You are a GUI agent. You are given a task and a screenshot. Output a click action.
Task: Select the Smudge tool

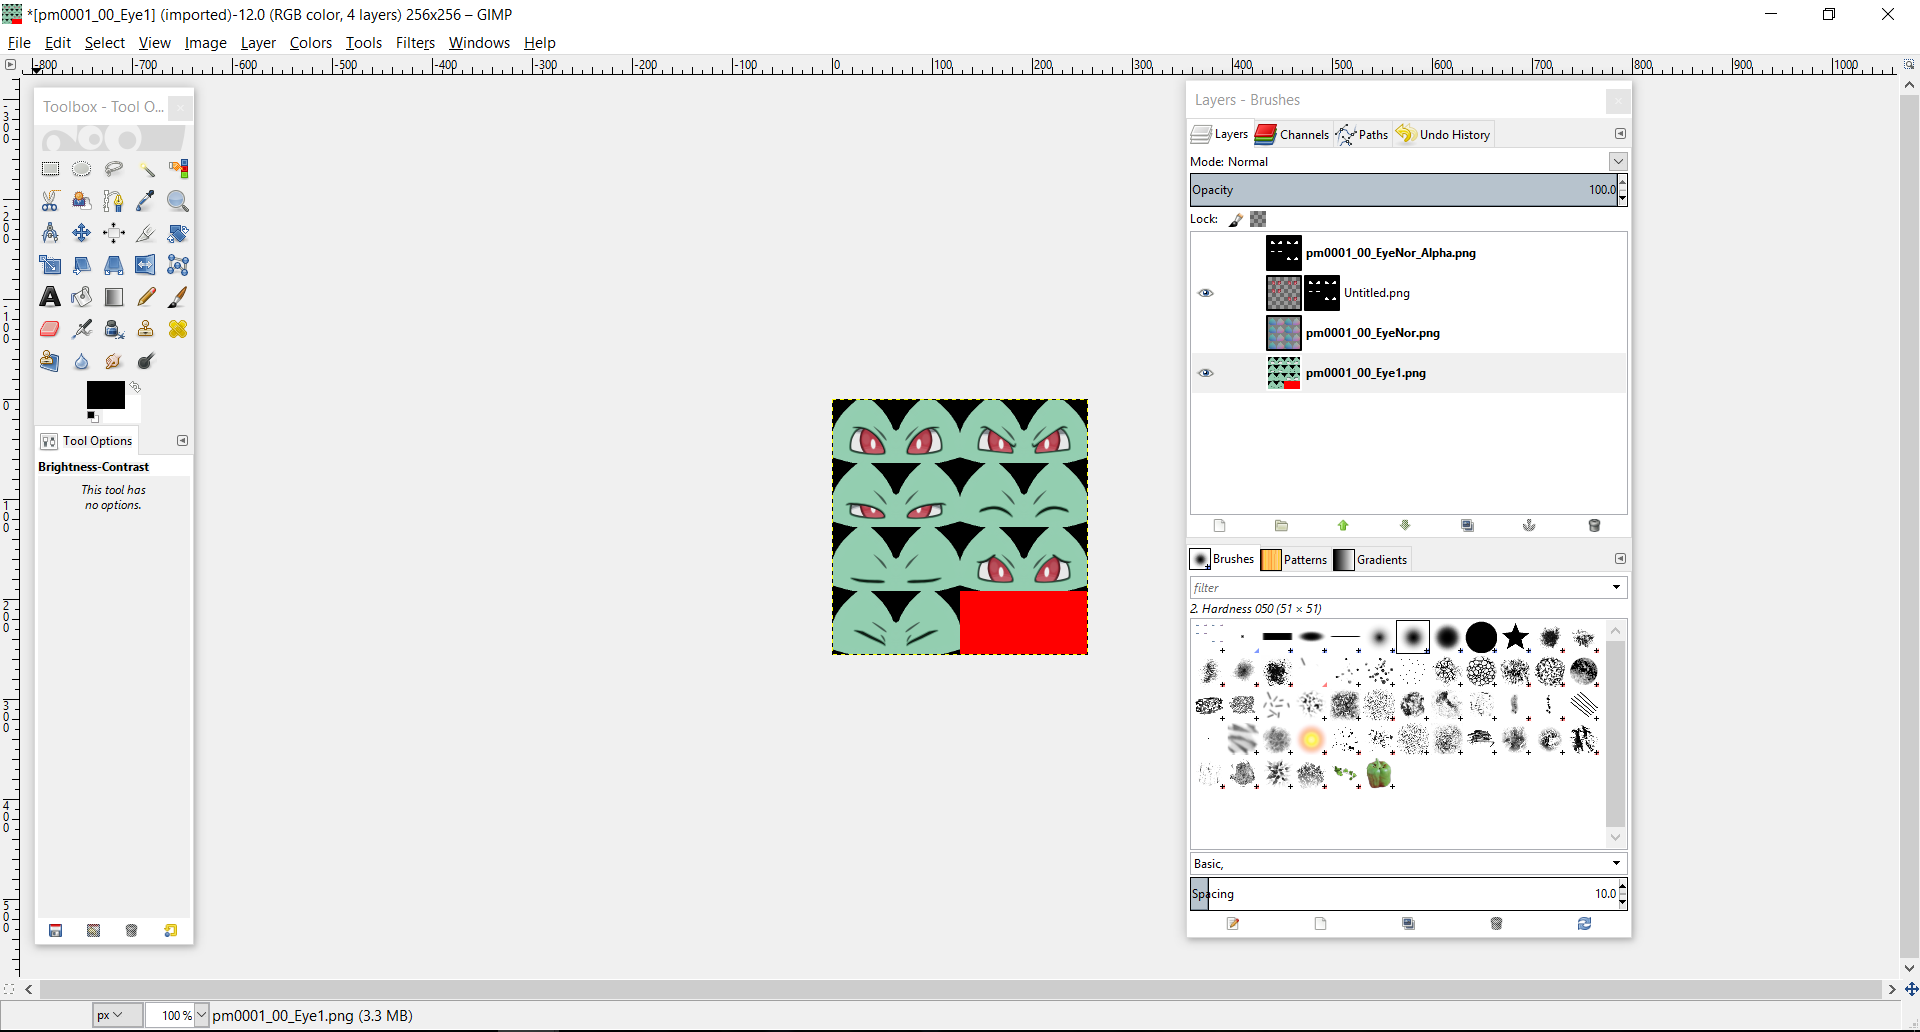pos(114,361)
